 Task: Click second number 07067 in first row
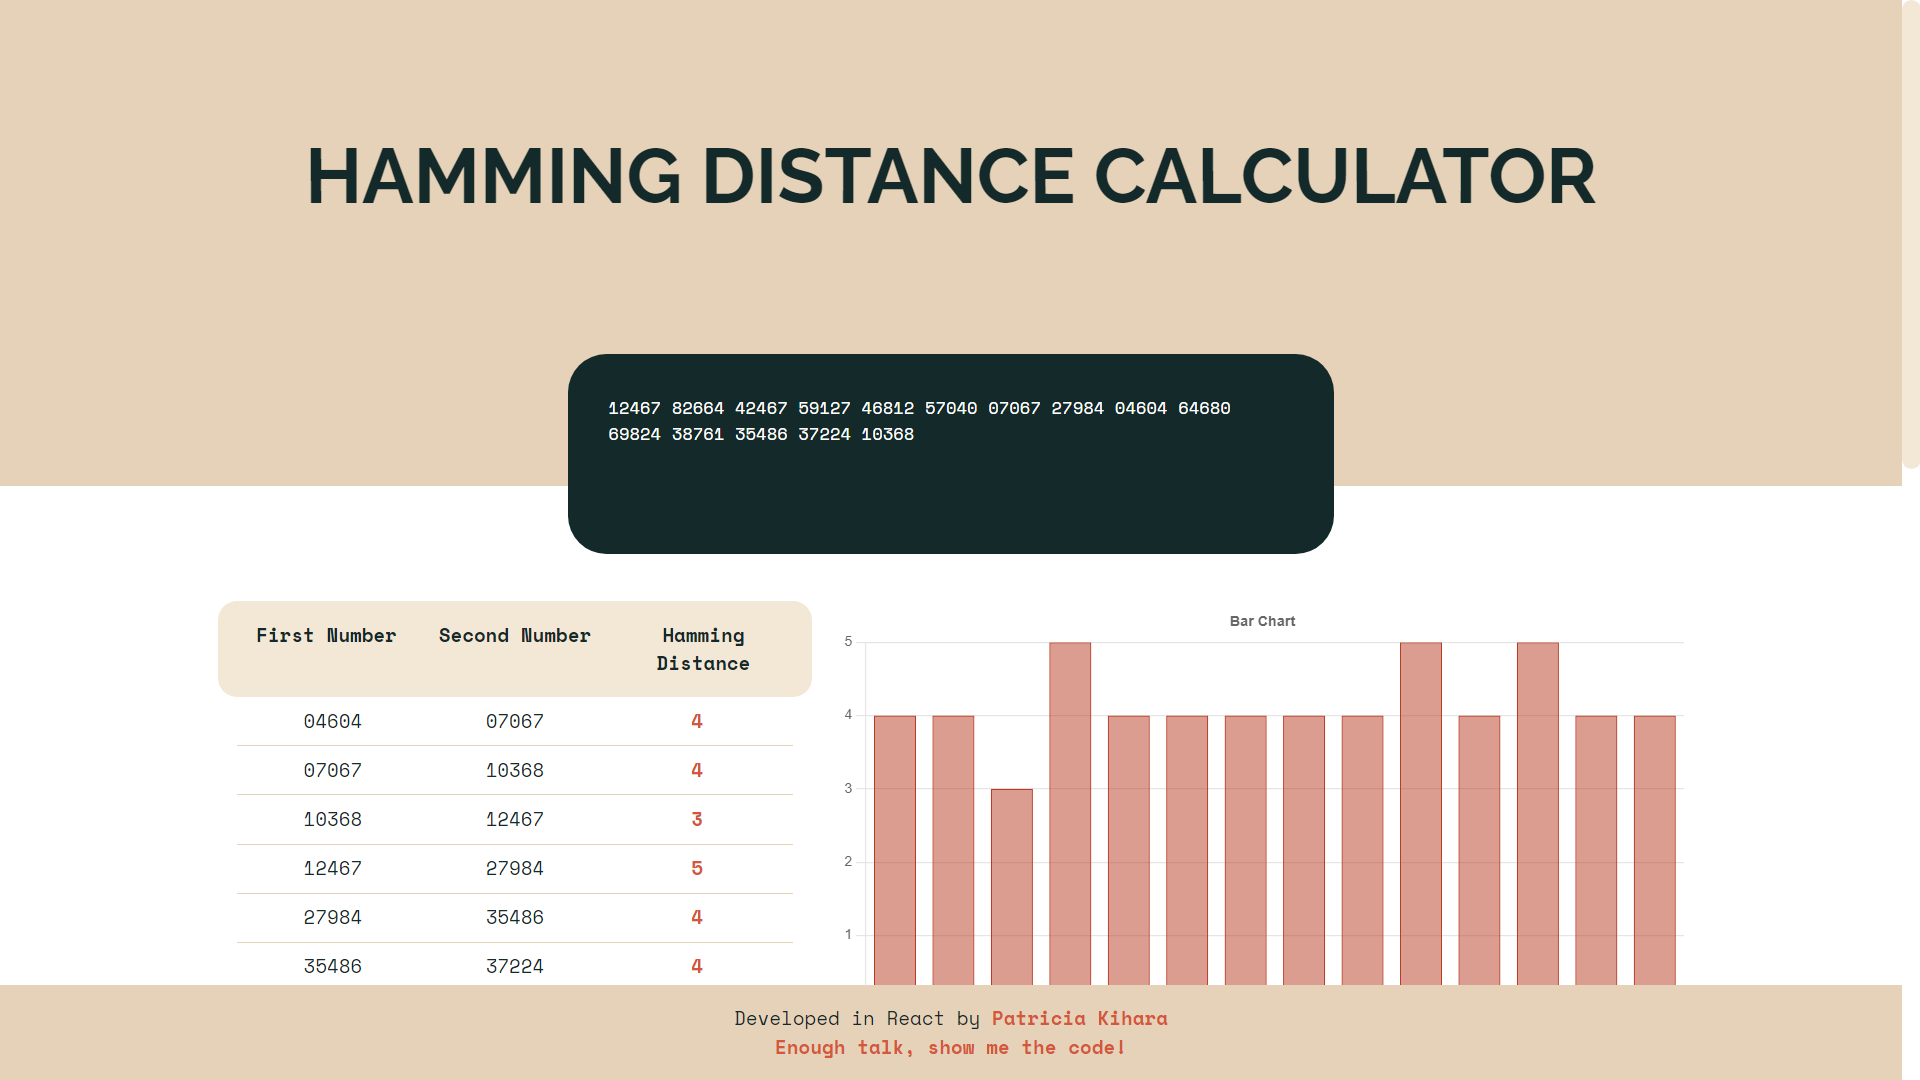tap(514, 721)
